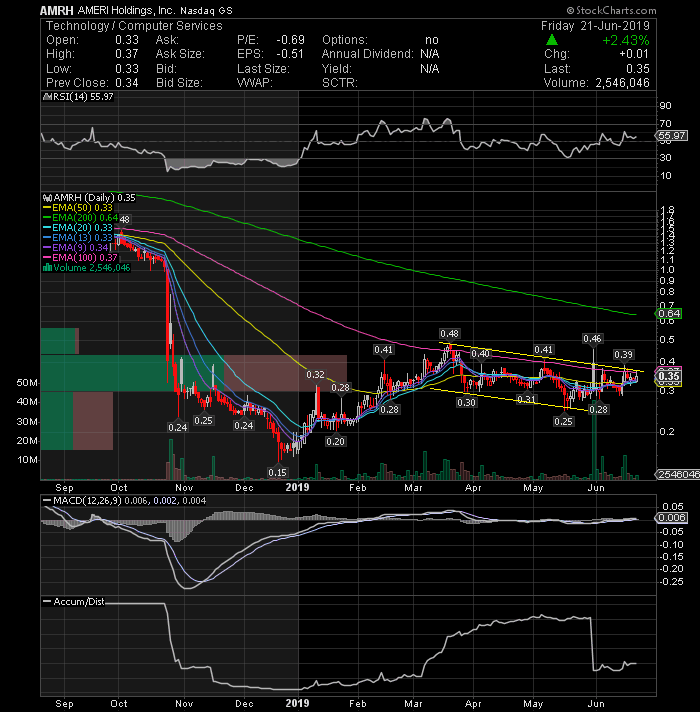Click the Prev Close 0.34 value
Viewport: 700px width, 712px height.
[127, 83]
